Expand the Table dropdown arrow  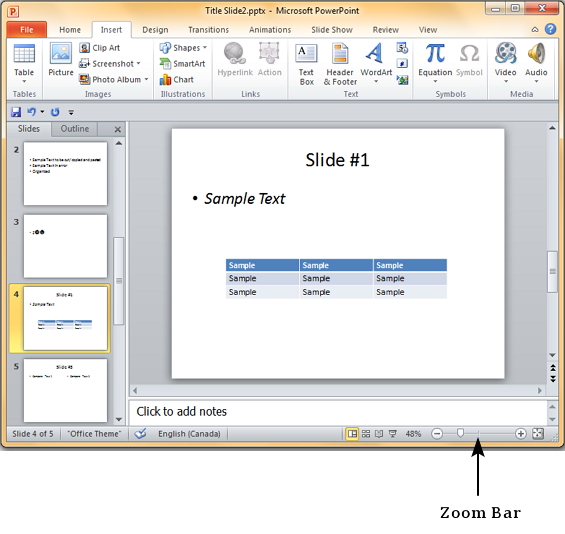[24, 82]
